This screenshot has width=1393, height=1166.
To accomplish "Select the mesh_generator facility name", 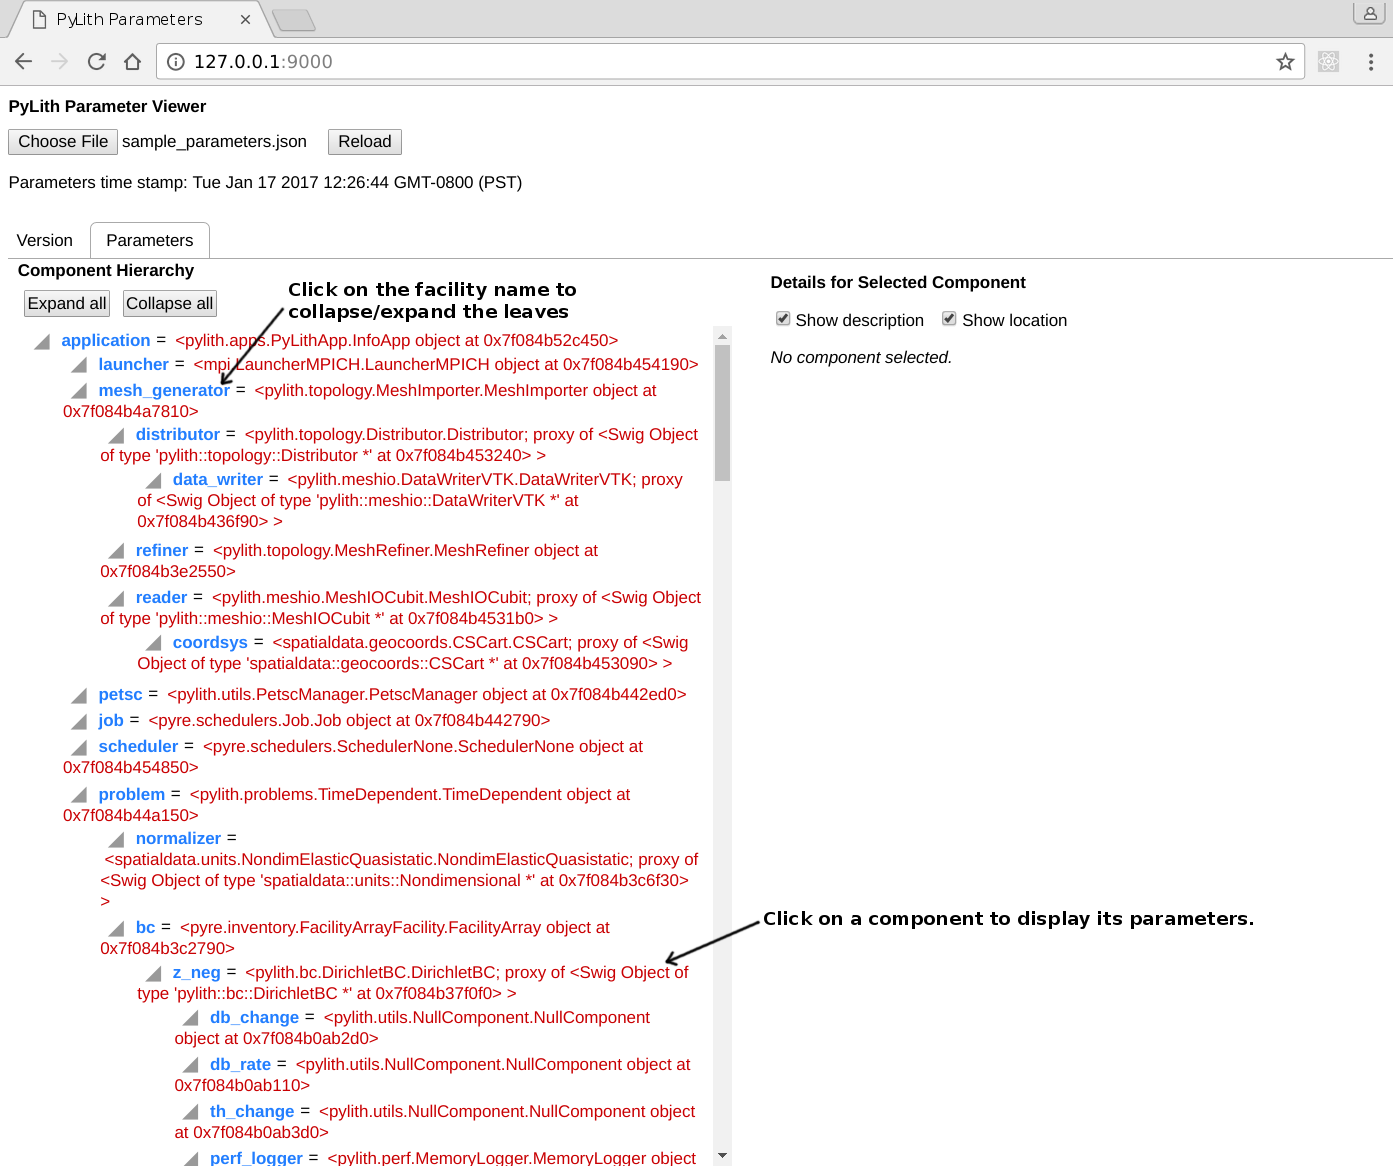I will [164, 390].
